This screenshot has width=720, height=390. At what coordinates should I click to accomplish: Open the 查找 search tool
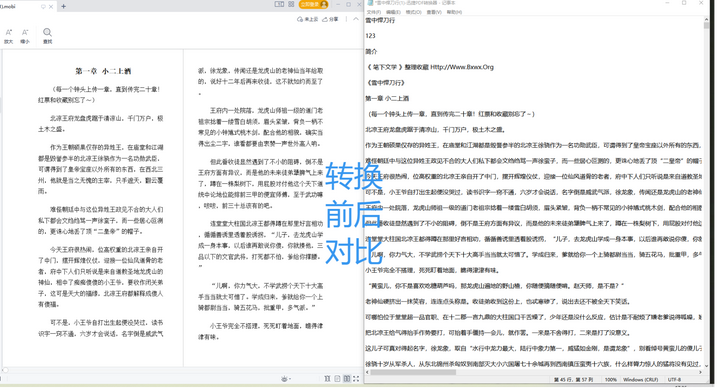point(47,36)
